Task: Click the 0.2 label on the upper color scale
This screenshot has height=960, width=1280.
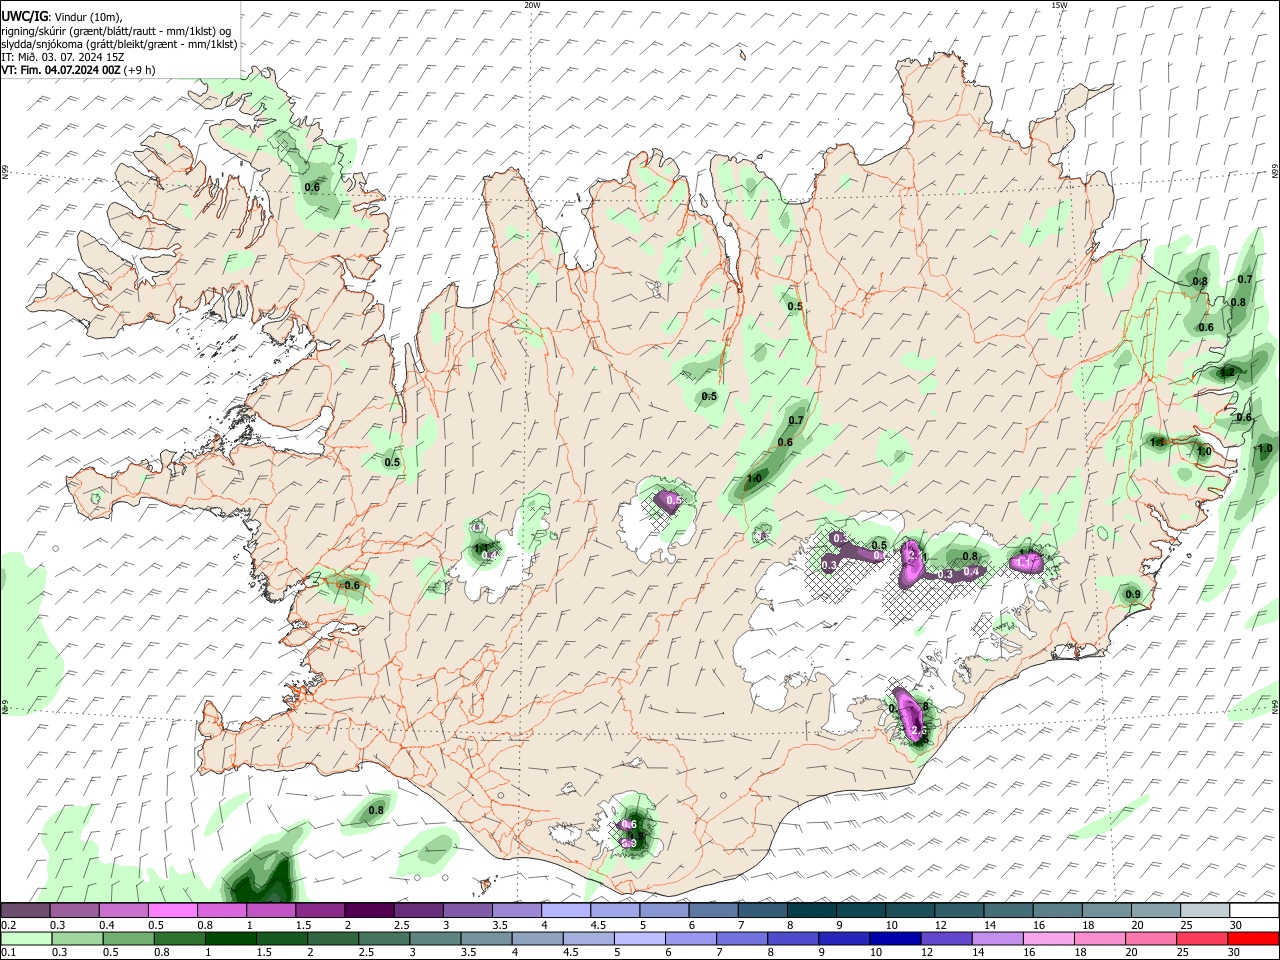Action: click(7, 924)
